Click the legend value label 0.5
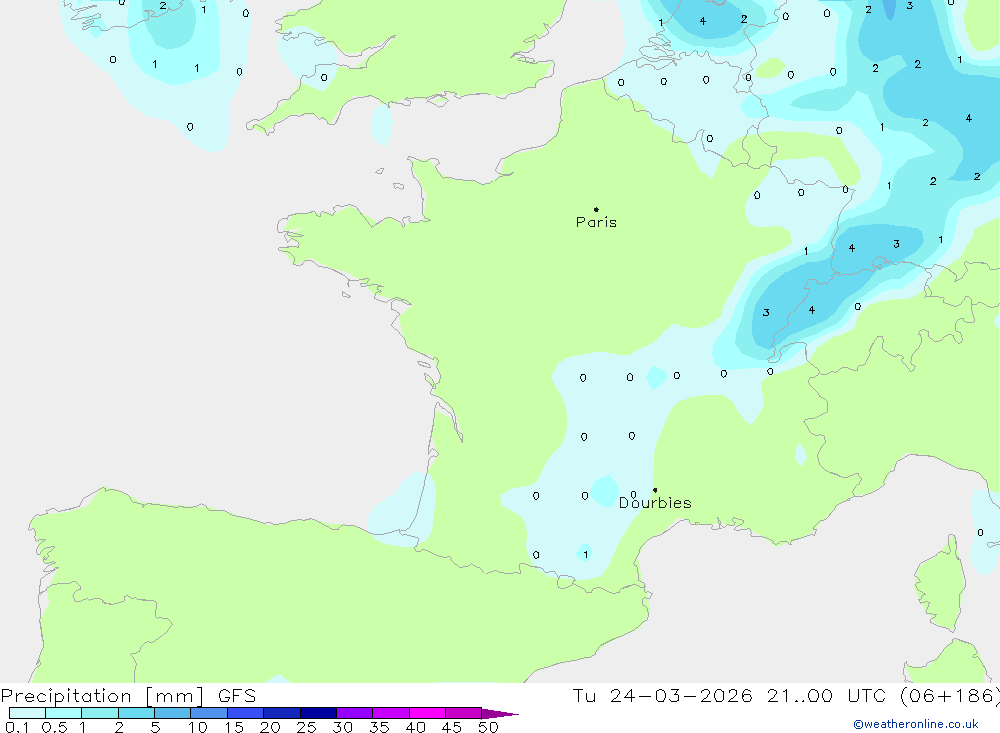Image resolution: width=1000 pixels, height=733 pixels. (54, 727)
